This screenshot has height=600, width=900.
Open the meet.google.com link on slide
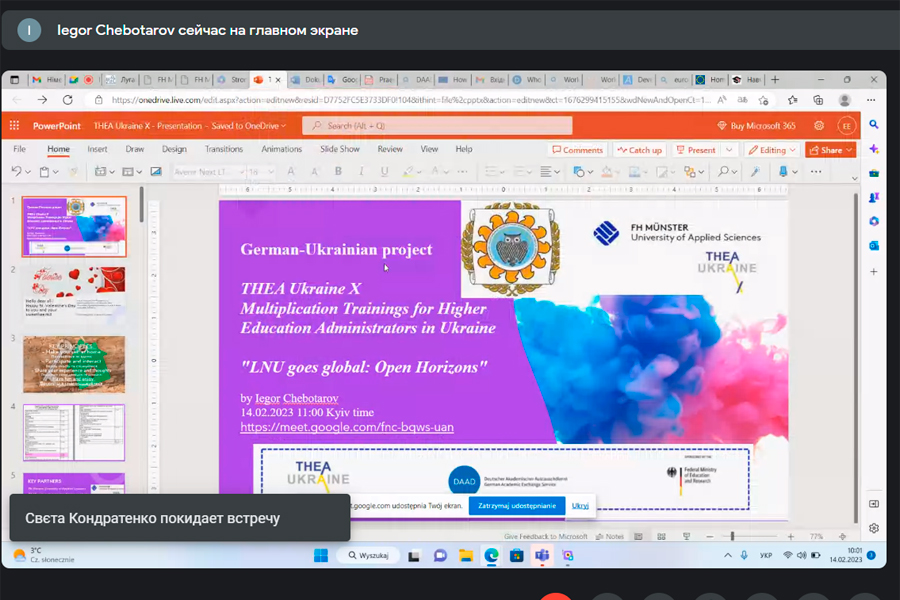(x=347, y=427)
